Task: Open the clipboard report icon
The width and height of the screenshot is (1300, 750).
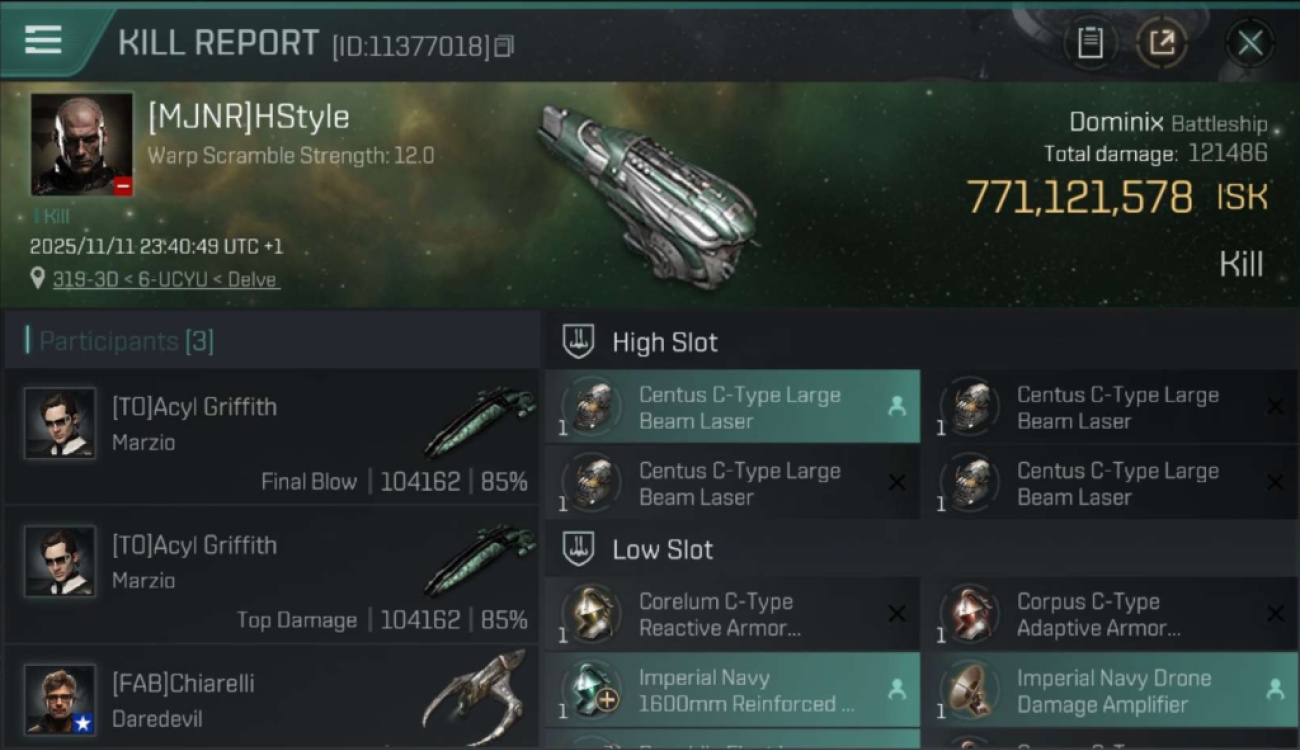Action: (1089, 43)
